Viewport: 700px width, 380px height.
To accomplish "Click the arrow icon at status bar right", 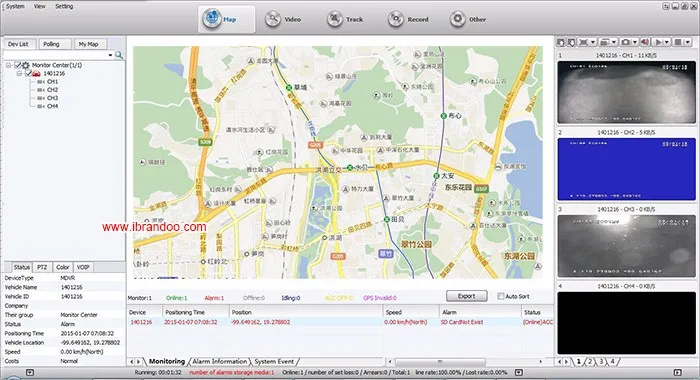I will 677,372.
